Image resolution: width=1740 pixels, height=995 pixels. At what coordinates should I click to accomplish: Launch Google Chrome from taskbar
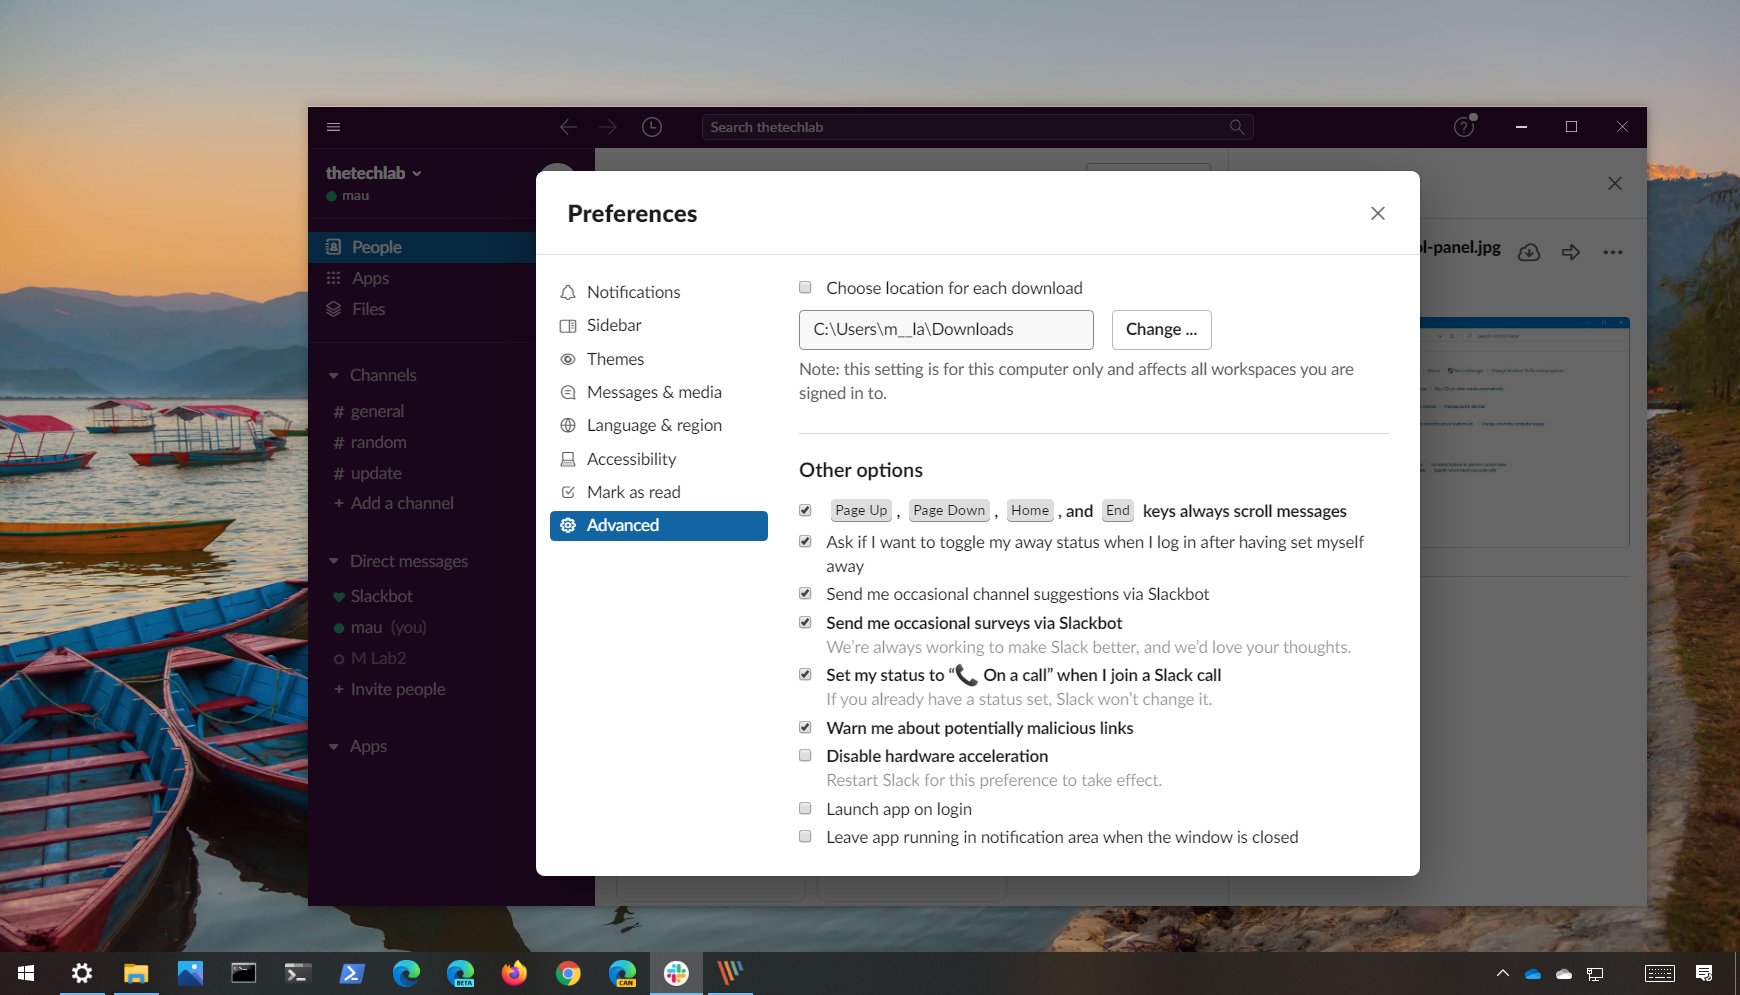(568, 973)
